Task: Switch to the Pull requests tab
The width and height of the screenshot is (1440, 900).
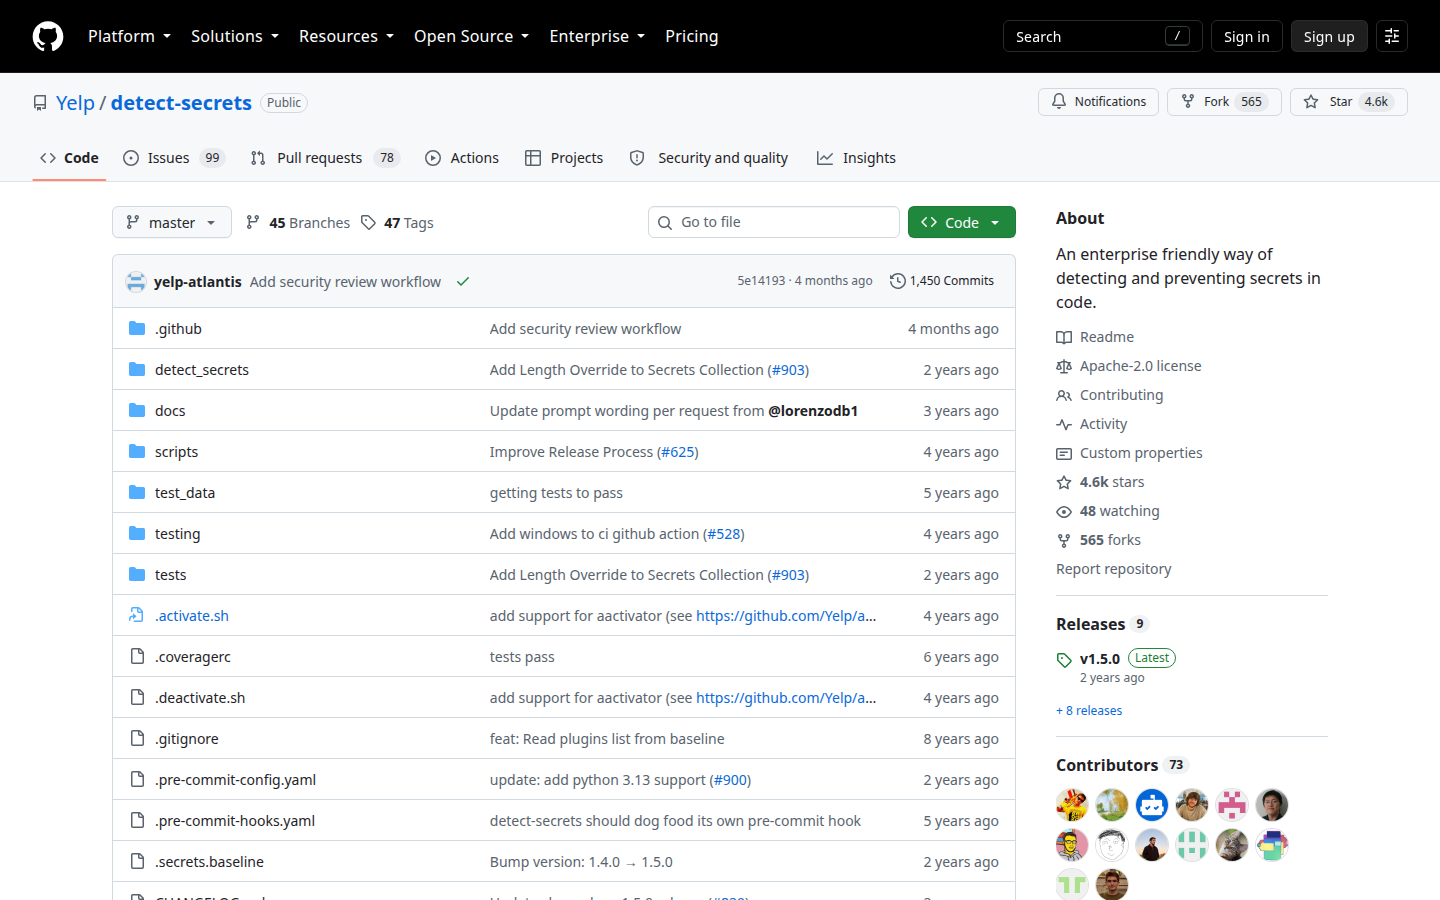Action: click(x=325, y=158)
